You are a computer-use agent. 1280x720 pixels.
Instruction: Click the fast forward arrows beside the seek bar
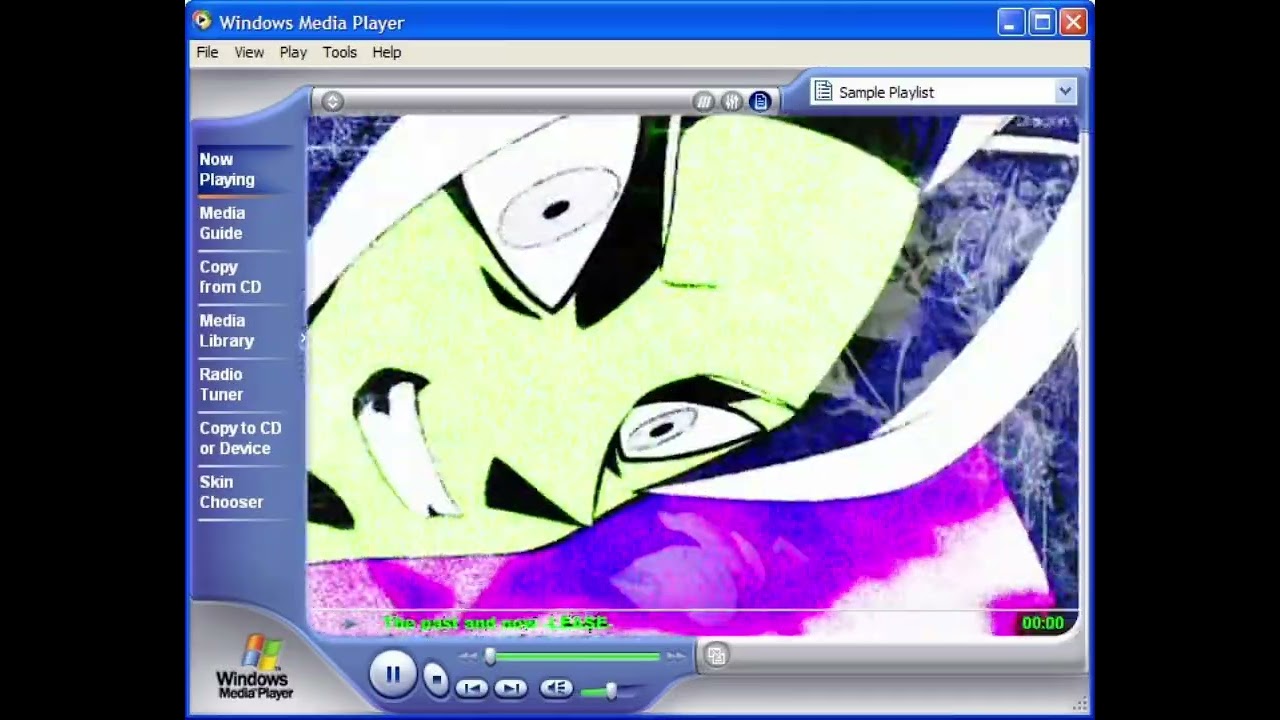676,656
